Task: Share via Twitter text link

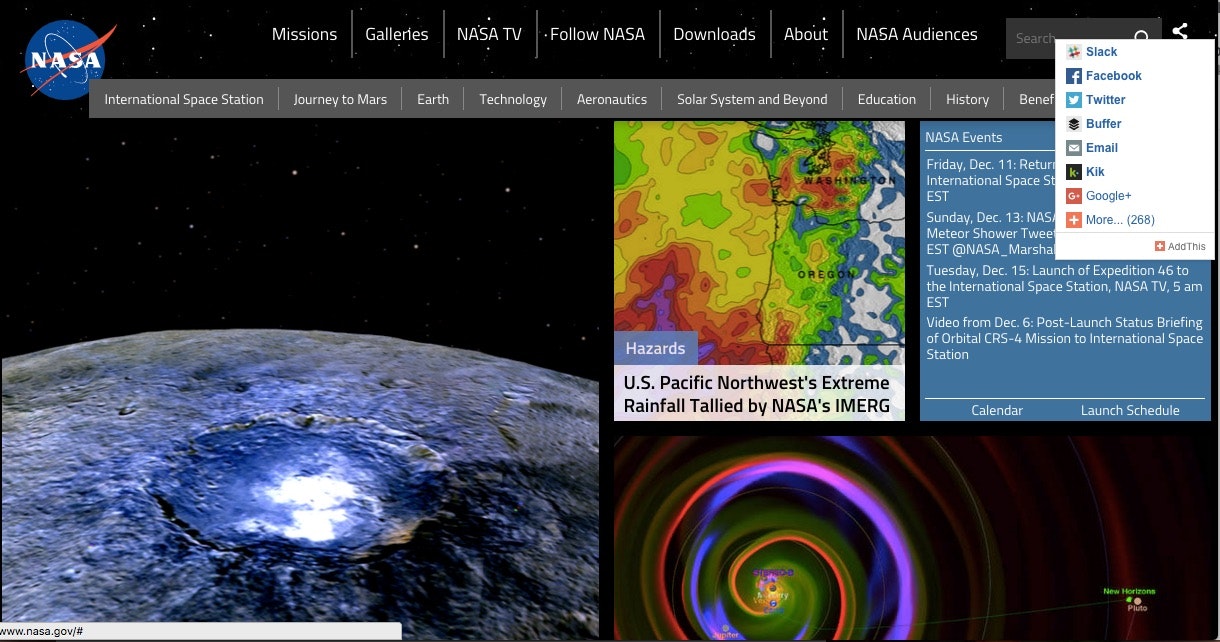Action: (1106, 100)
